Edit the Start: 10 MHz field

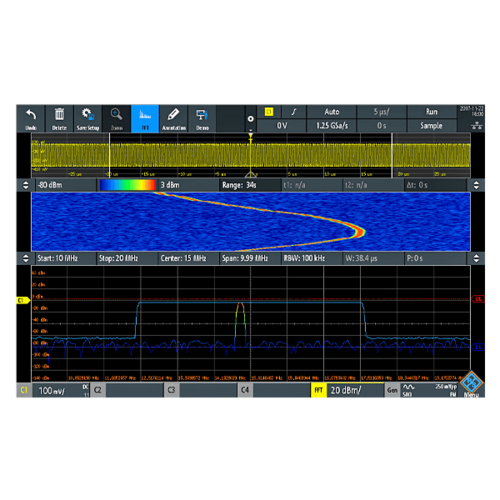[66, 258]
